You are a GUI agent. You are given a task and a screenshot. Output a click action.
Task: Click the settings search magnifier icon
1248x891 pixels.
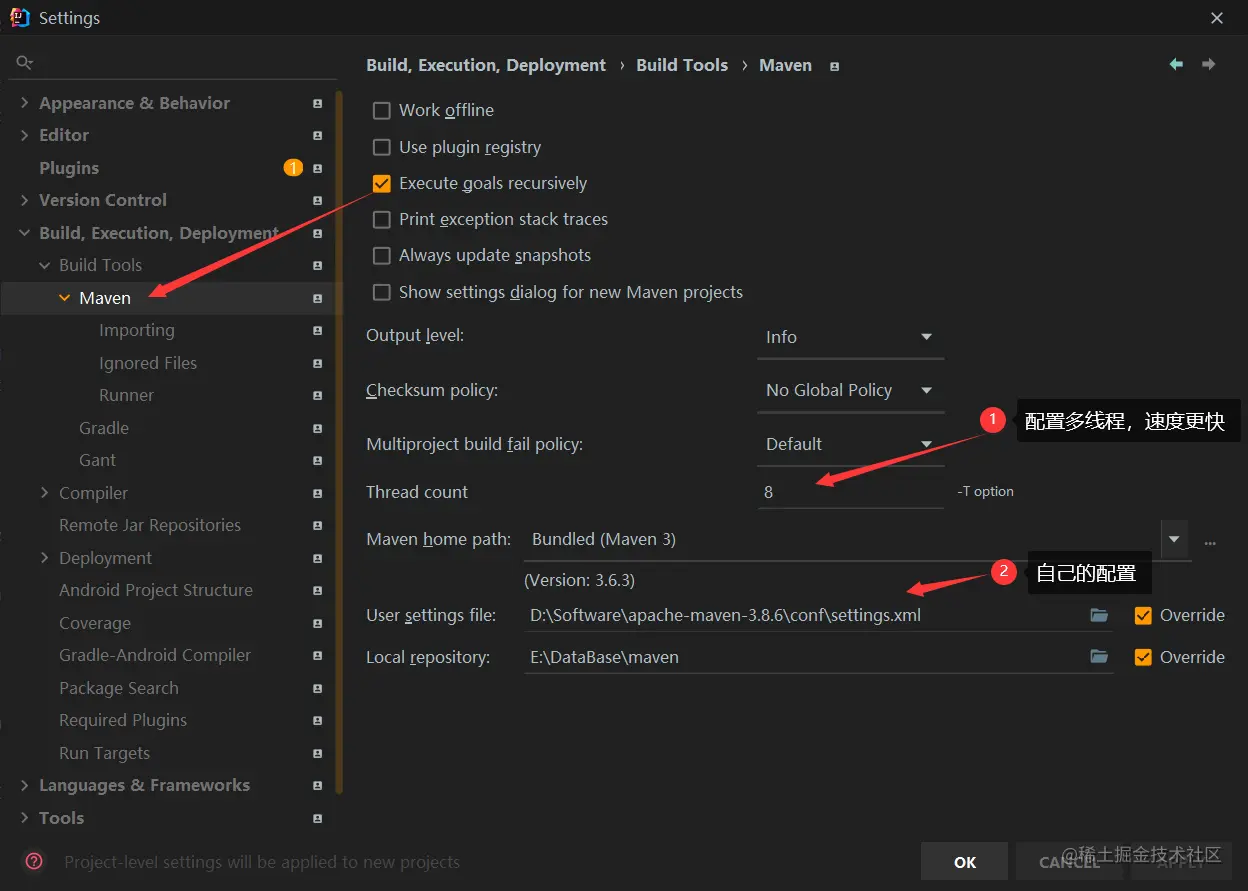coord(24,63)
